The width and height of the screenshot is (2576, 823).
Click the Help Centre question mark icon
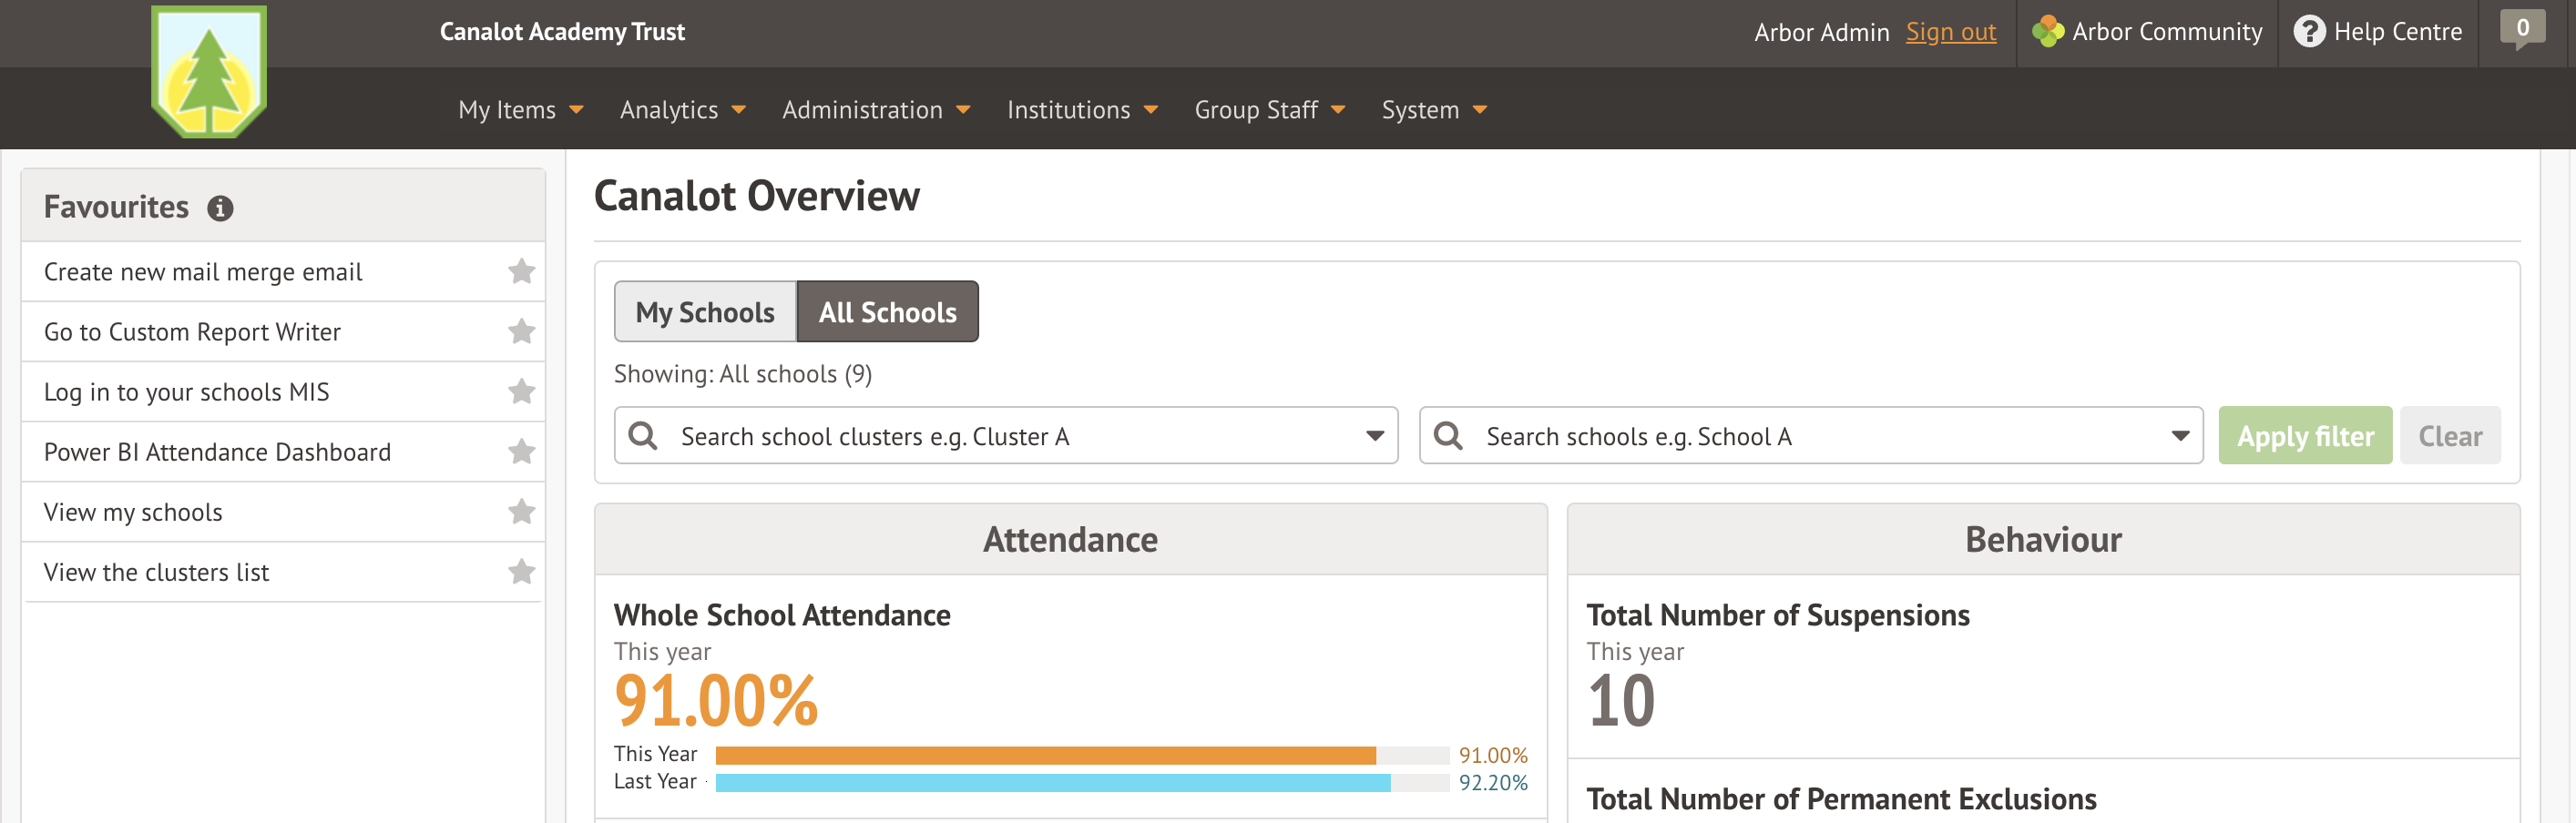(x=2308, y=31)
